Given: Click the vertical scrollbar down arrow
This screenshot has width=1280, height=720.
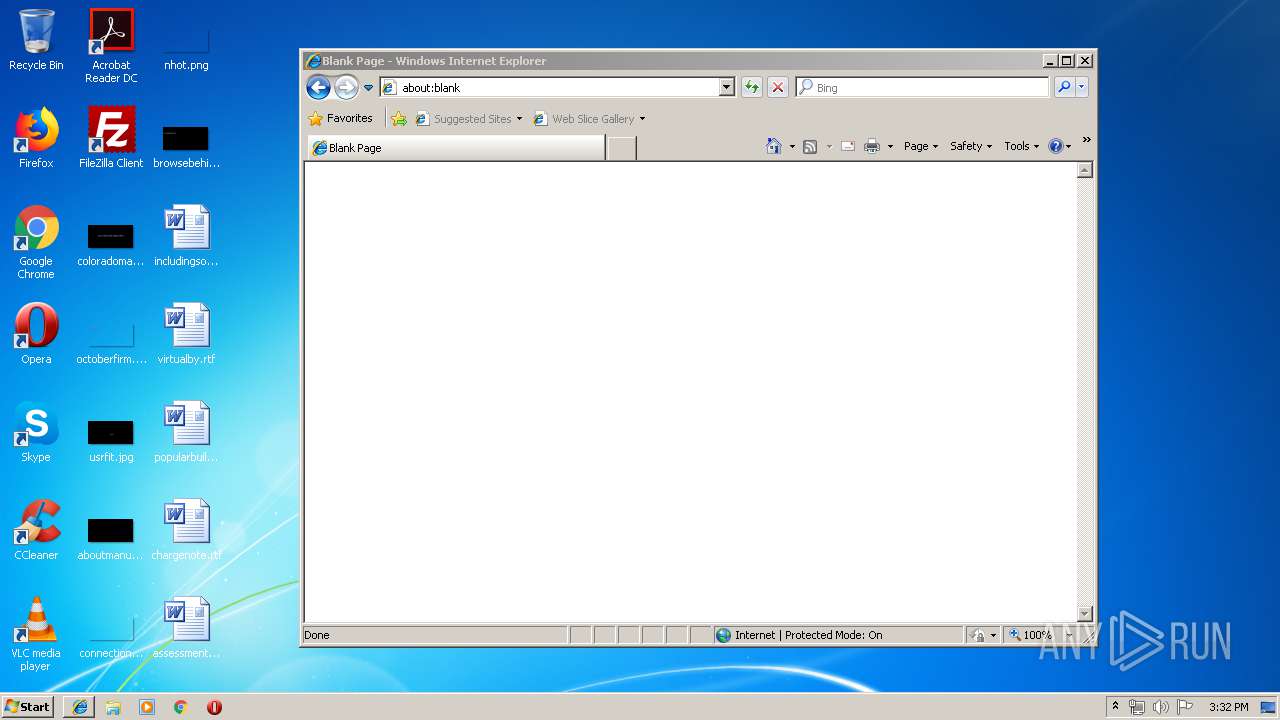Looking at the screenshot, I should (x=1085, y=613).
